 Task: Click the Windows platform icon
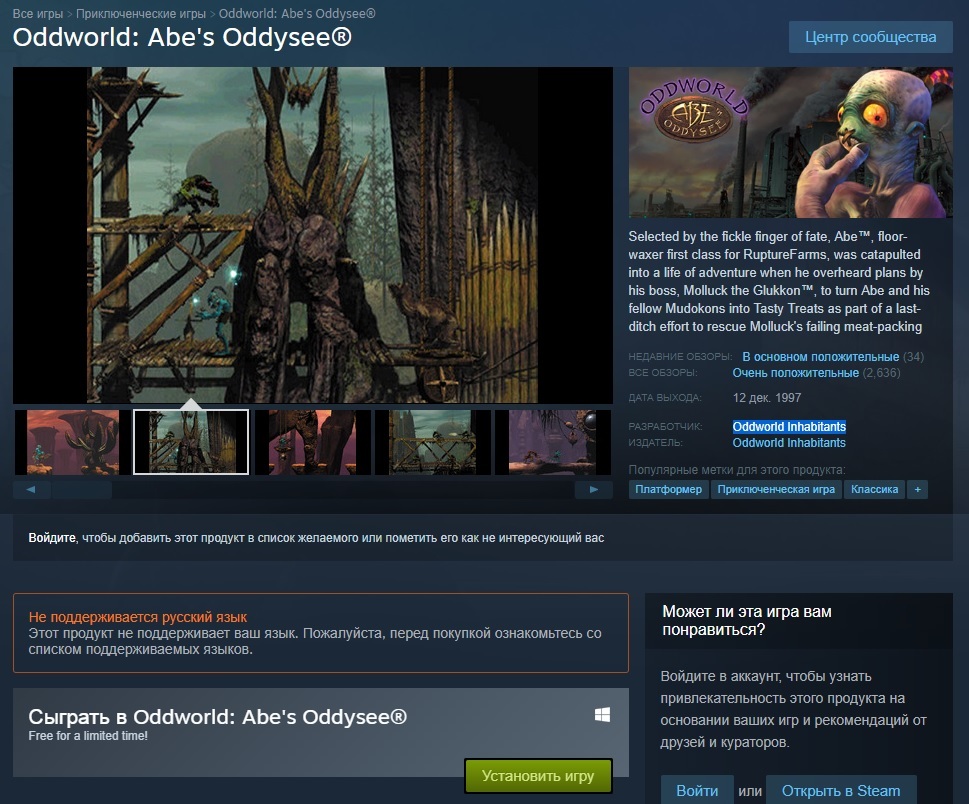coord(603,715)
